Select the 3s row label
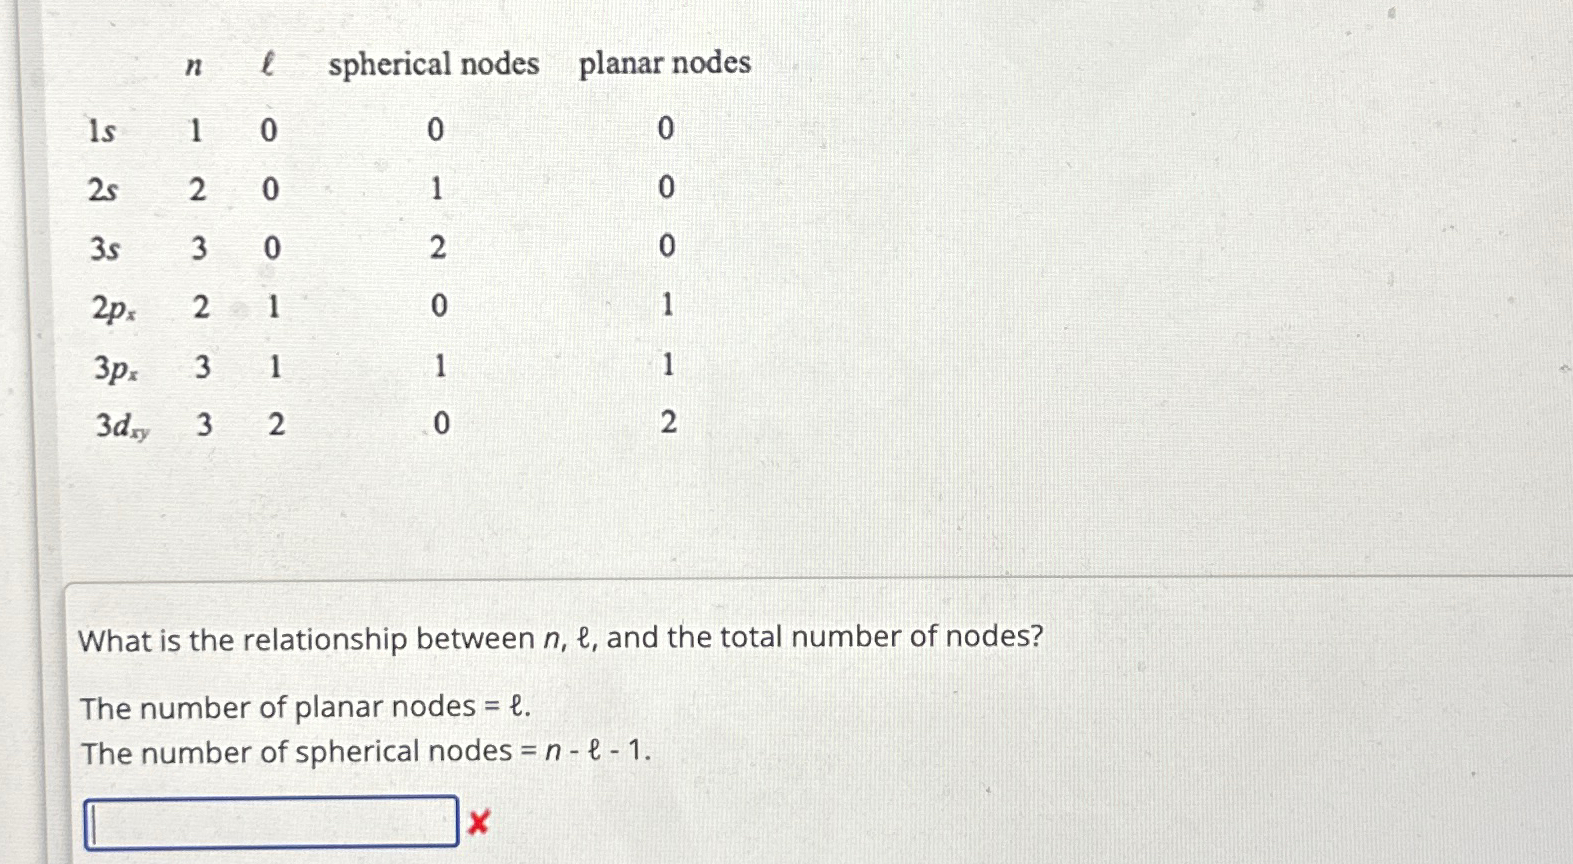This screenshot has width=1573, height=864. point(104,249)
